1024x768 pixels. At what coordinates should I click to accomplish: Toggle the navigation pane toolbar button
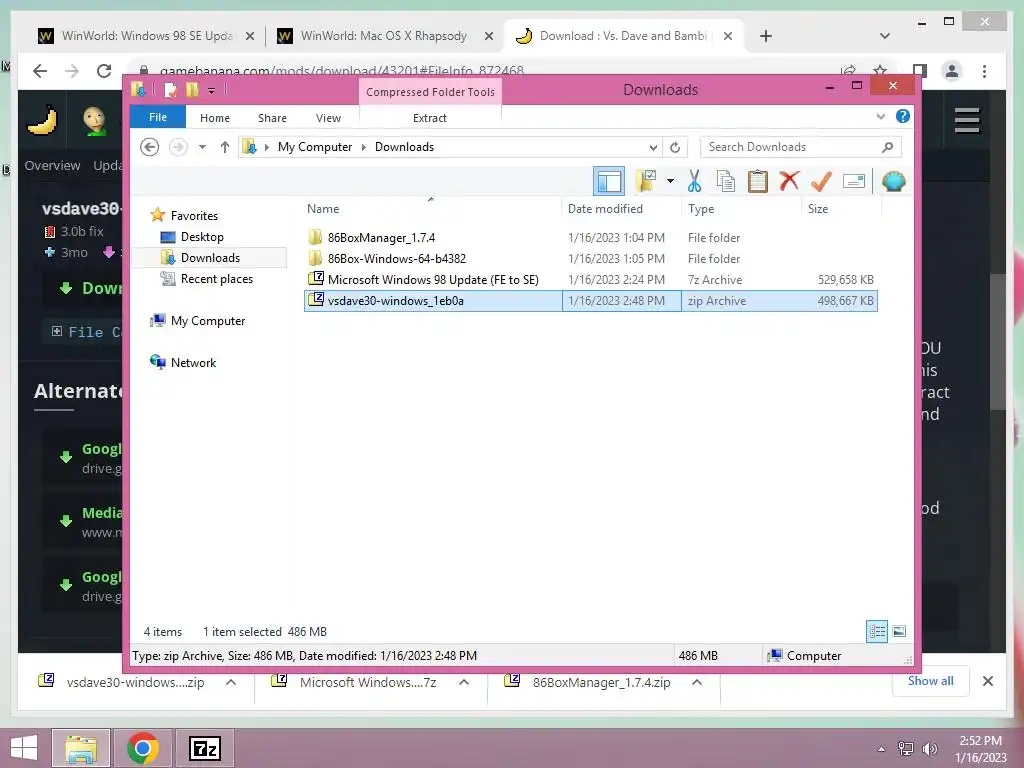coord(609,182)
